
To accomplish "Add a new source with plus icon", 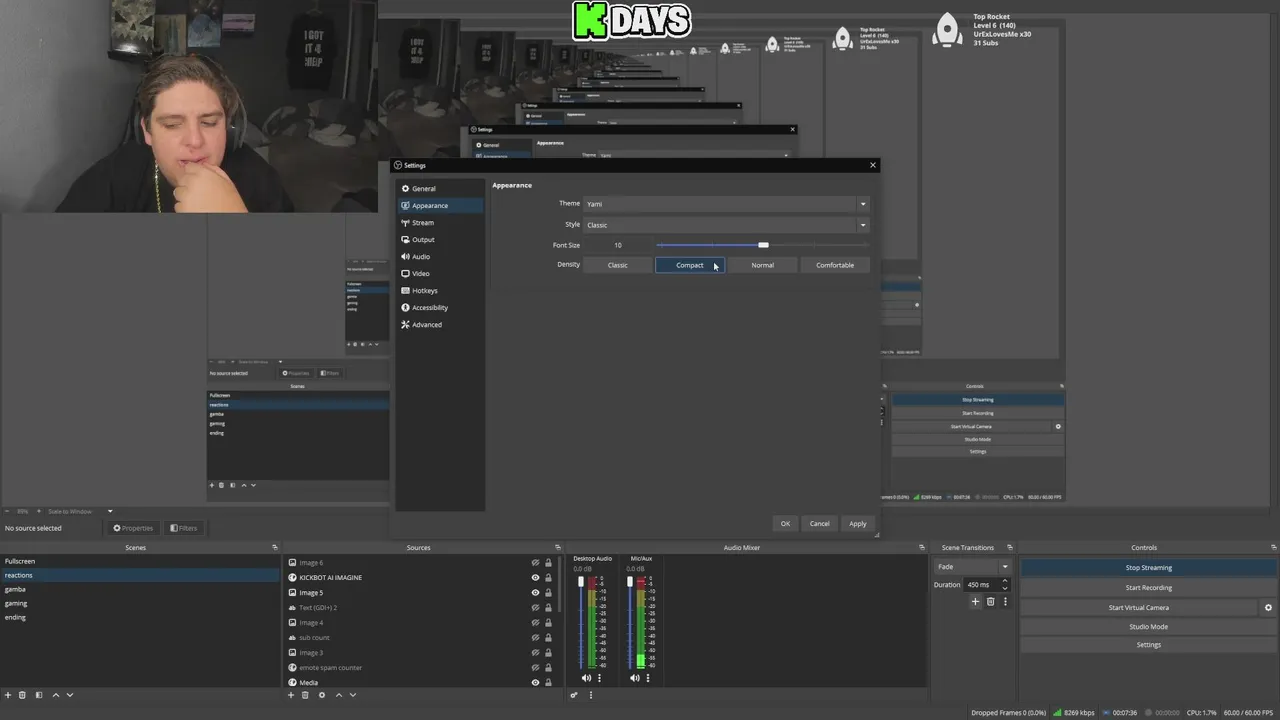I will (291, 695).
